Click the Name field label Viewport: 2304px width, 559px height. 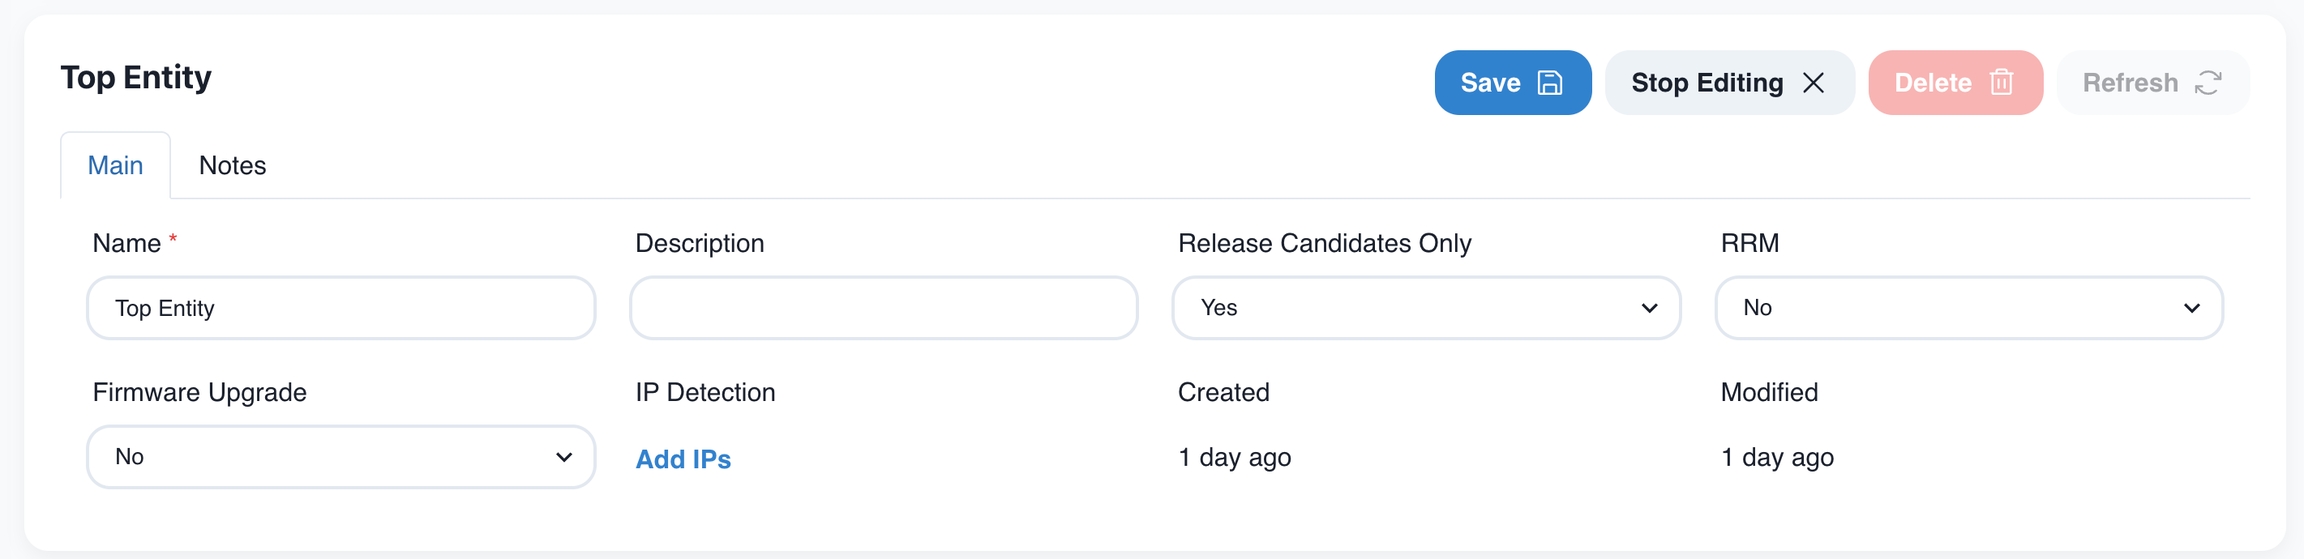(x=126, y=244)
